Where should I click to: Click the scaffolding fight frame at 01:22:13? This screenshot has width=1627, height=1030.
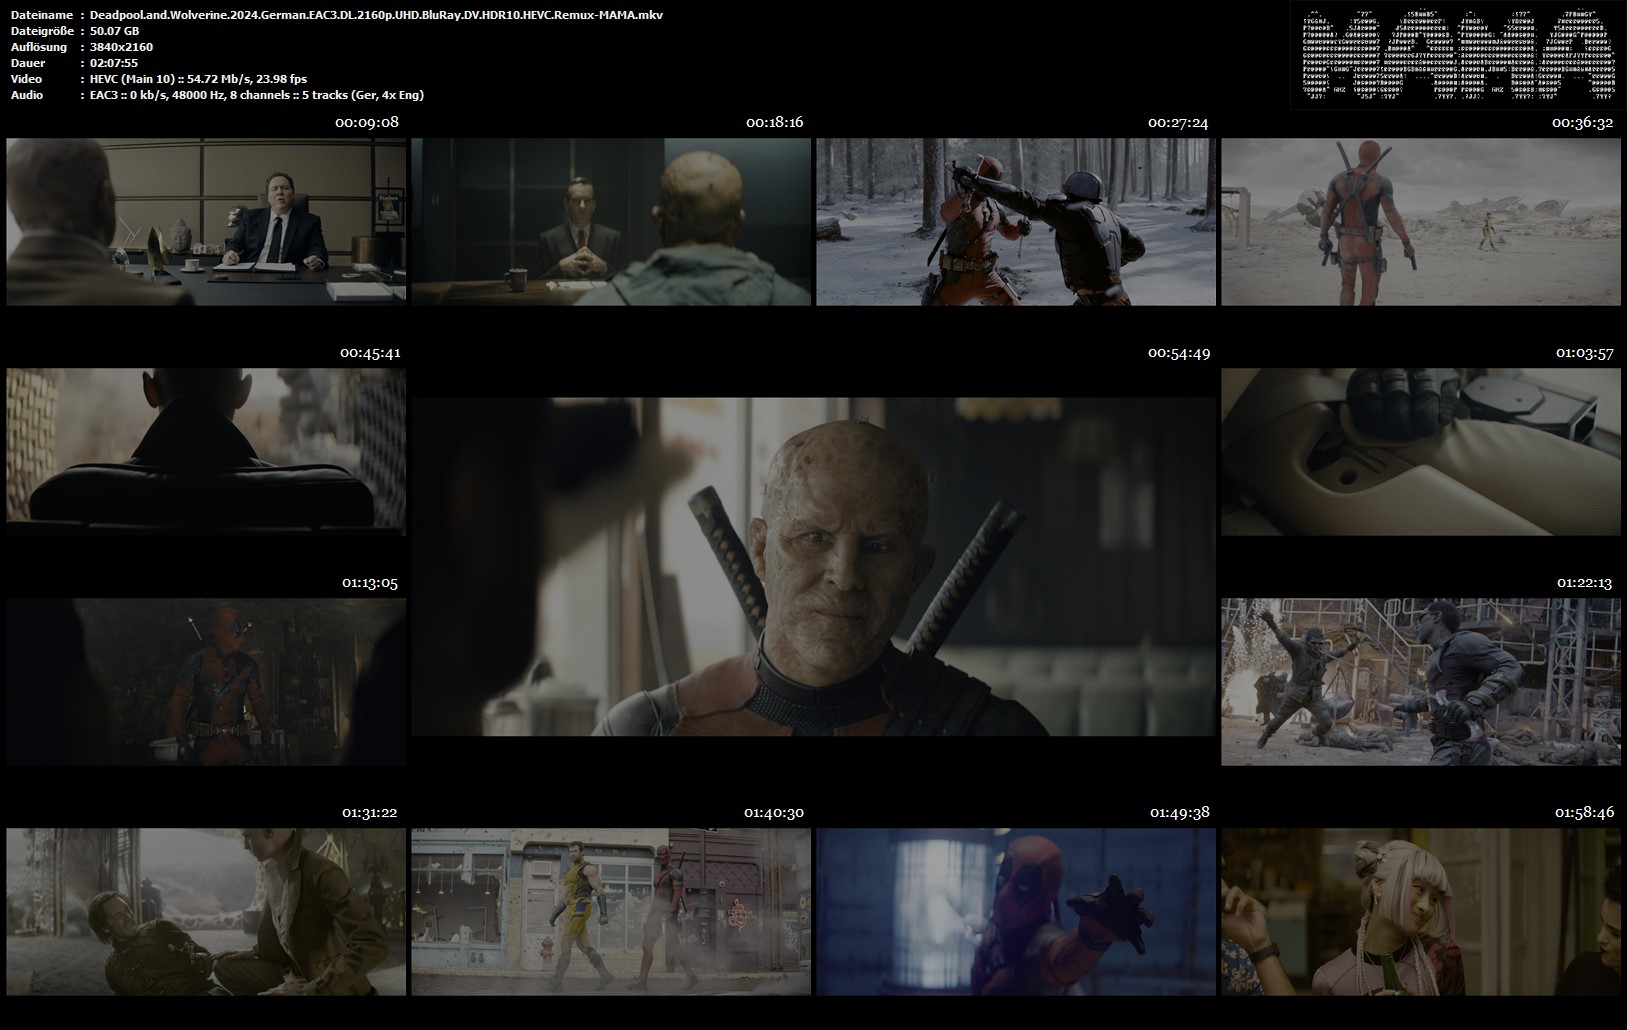click(1421, 682)
